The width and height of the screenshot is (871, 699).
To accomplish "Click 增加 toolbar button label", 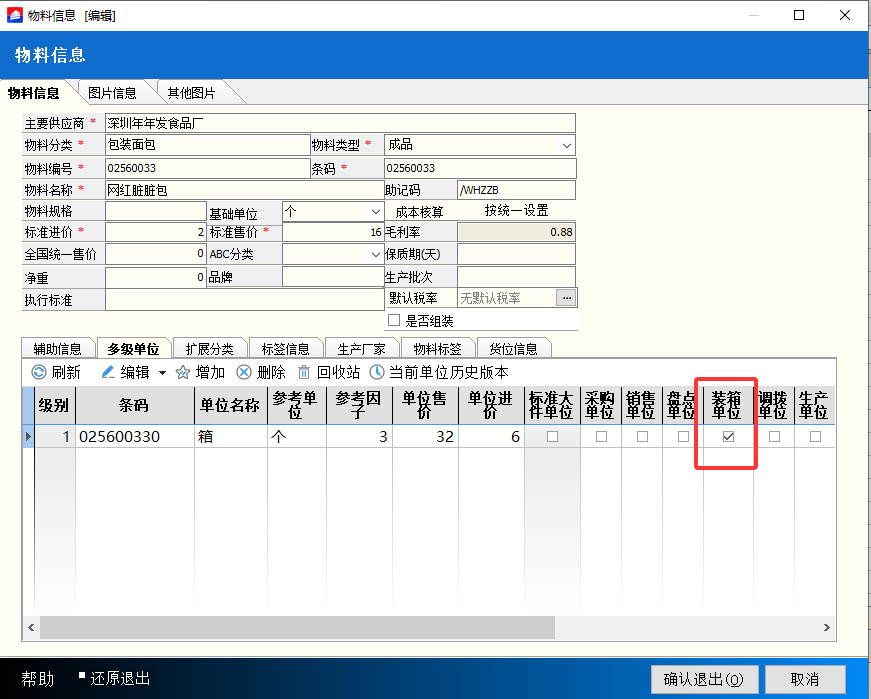I will [211, 372].
